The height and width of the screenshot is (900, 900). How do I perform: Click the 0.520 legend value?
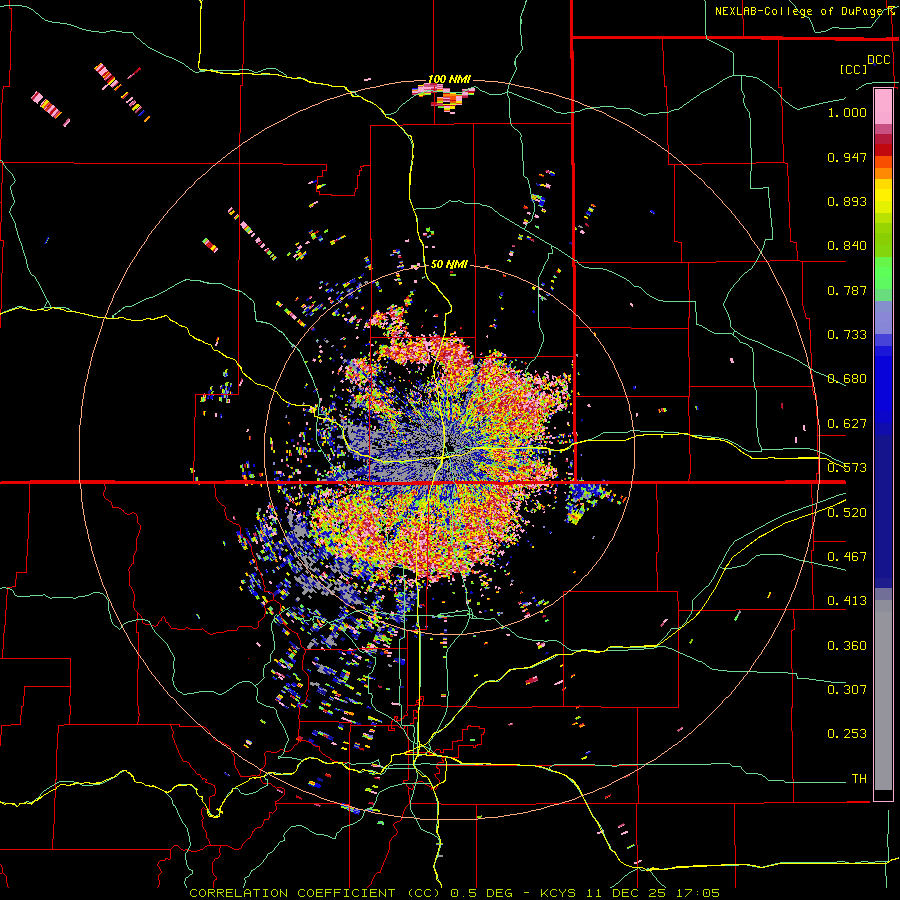click(847, 513)
